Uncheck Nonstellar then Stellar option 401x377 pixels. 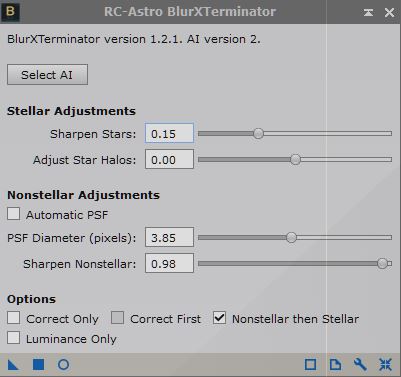coord(219,318)
